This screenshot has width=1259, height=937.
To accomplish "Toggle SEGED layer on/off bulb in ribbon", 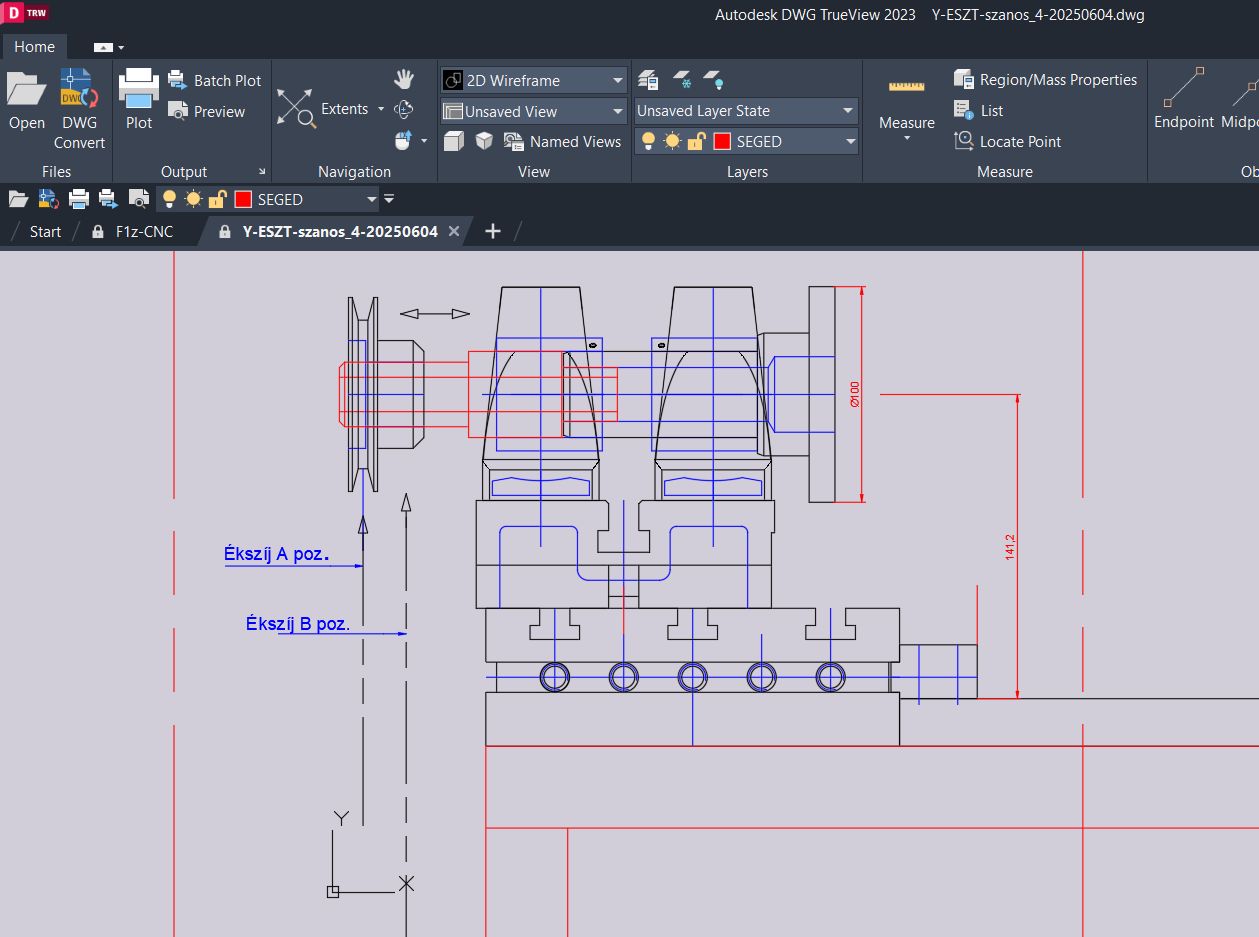I will click(648, 141).
